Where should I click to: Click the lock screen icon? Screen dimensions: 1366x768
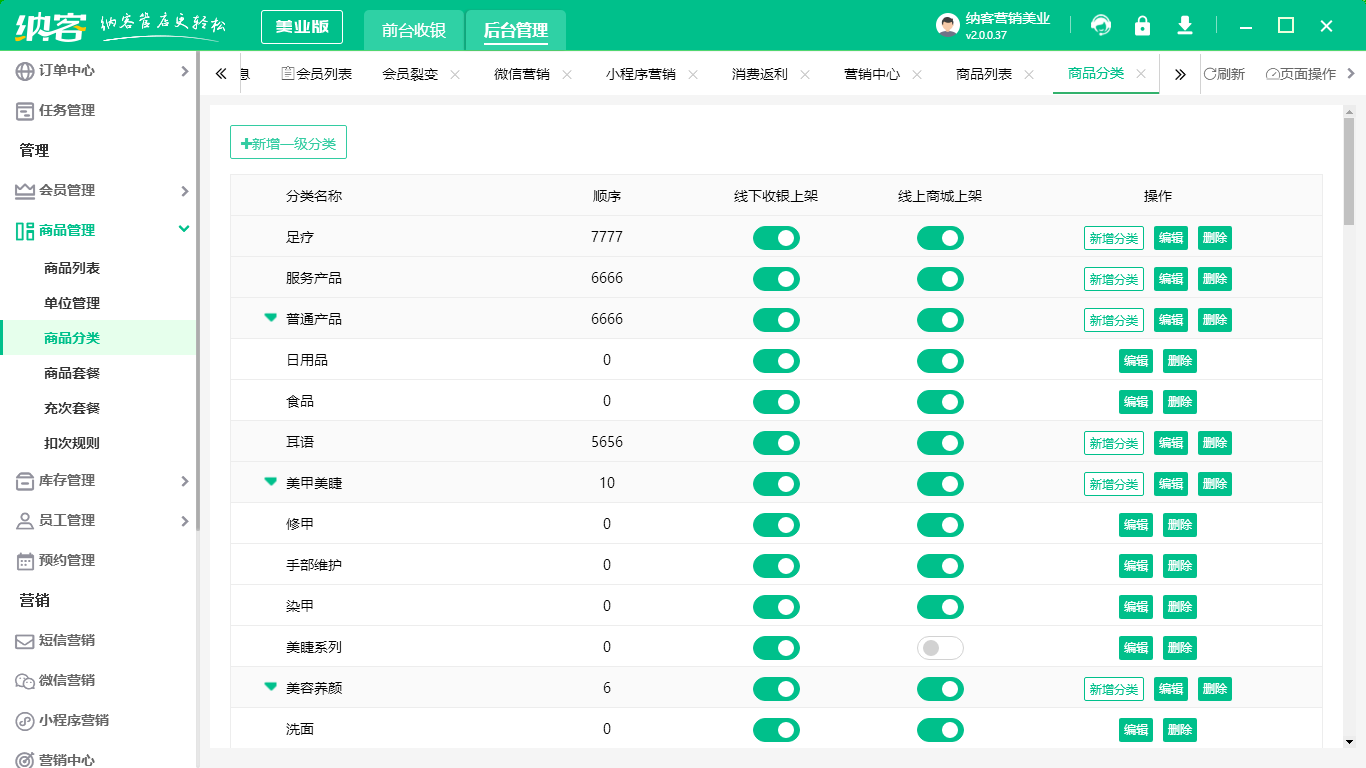tap(1142, 26)
